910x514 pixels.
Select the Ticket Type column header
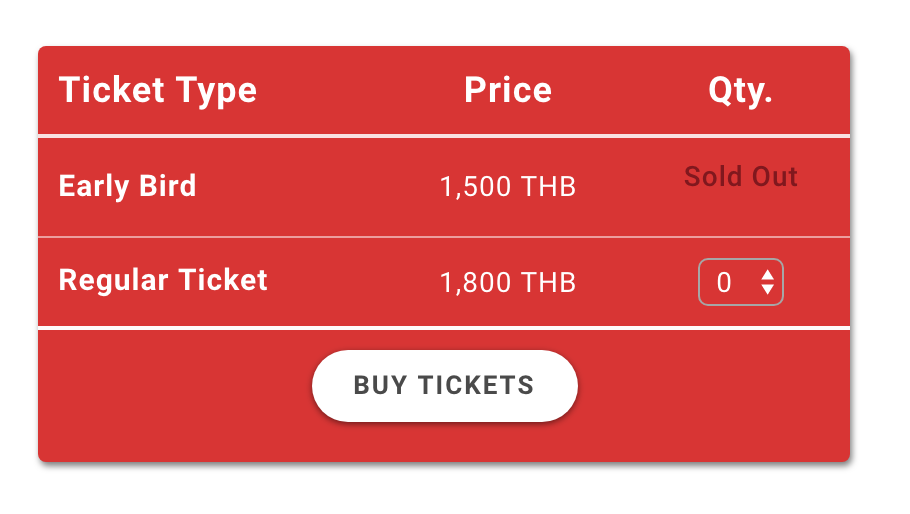point(158,91)
